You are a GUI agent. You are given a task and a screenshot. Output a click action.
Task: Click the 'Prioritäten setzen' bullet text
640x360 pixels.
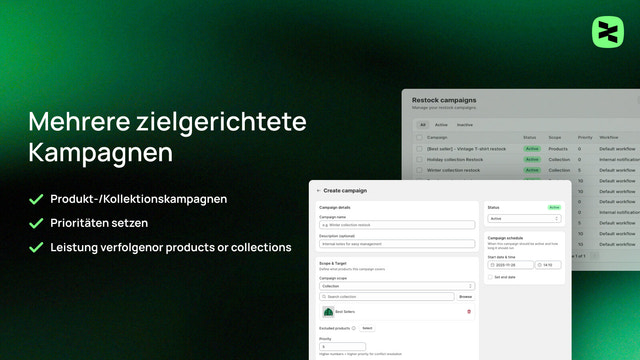pyautogui.click(x=99, y=223)
